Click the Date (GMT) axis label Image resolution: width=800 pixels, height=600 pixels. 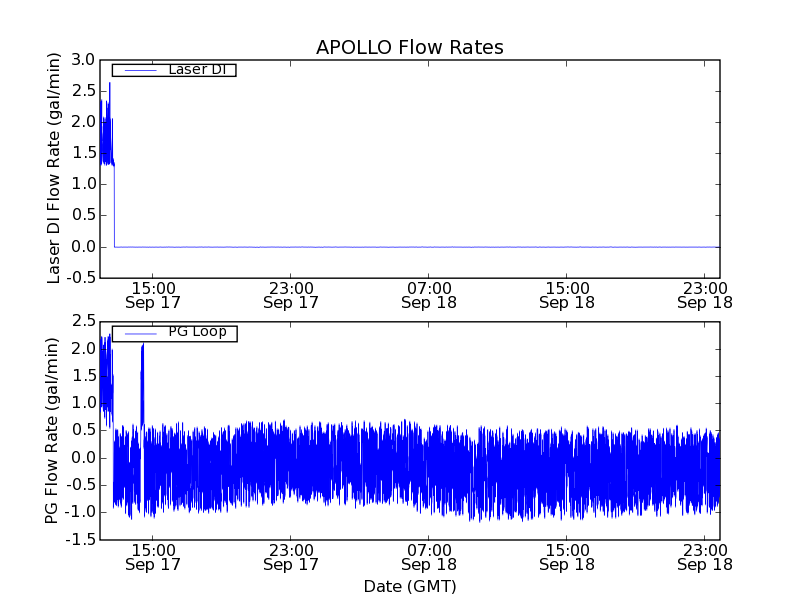tap(410, 586)
